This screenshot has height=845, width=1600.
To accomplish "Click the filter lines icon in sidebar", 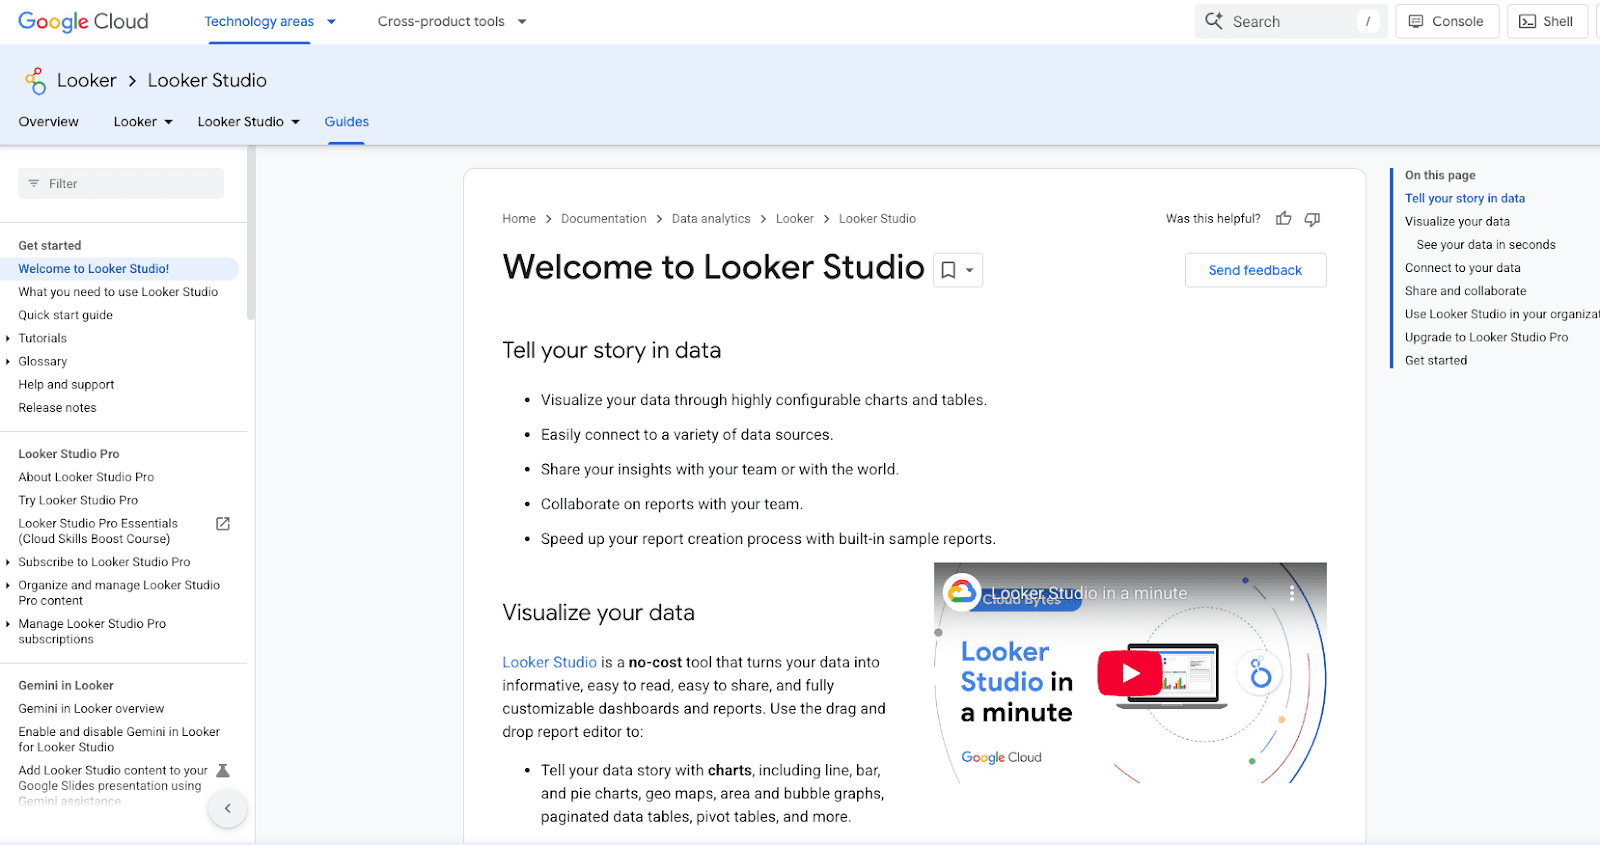I will coord(34,184).
